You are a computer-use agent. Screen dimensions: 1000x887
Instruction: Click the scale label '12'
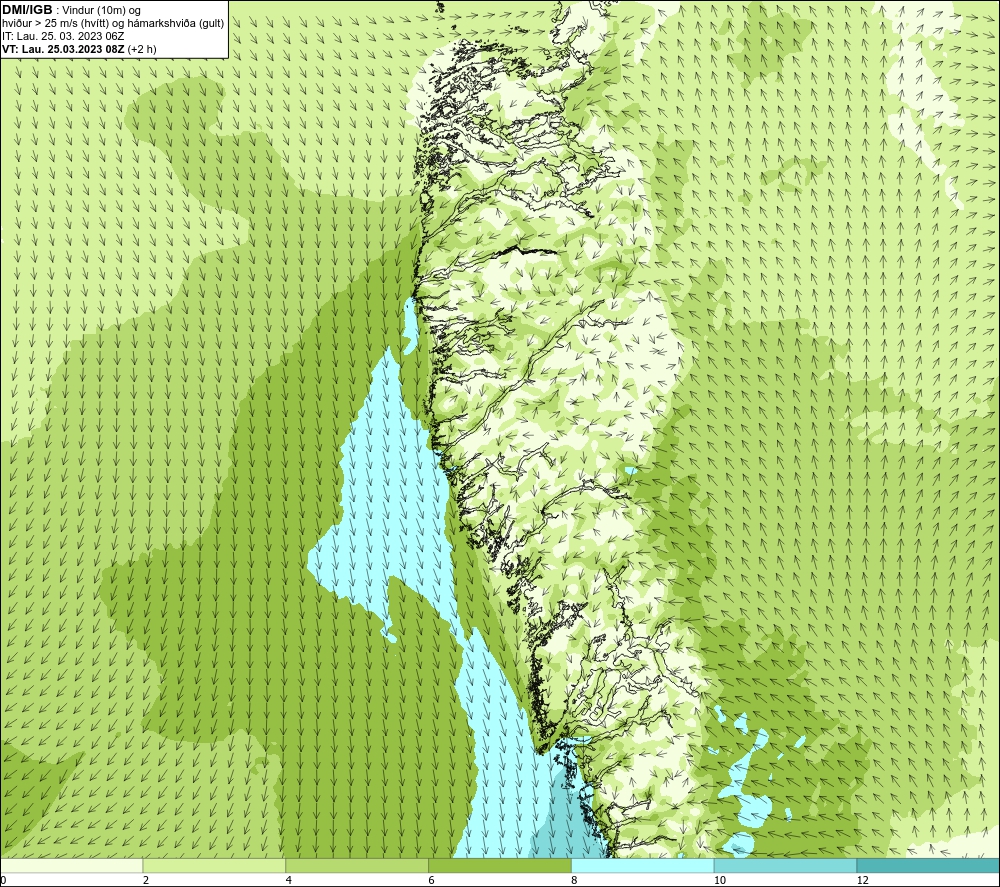point(862,881)
